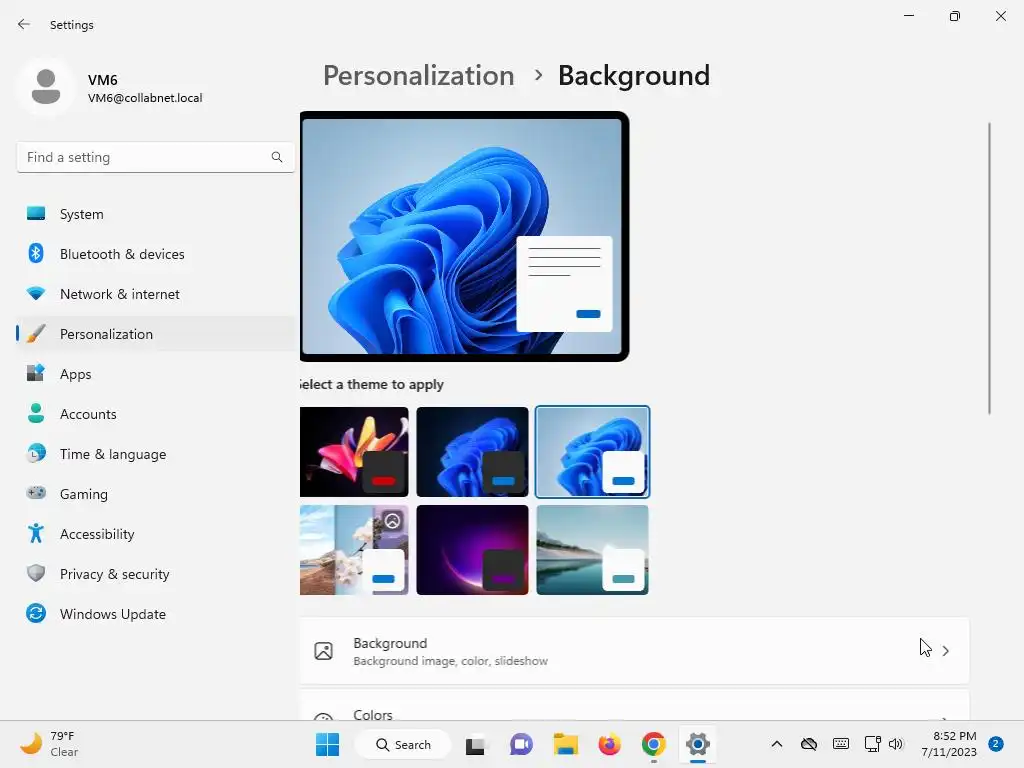Apply the colorful flower dark theme
Image resolution: width=1024 pixels, height=768 pixels.
(354, 452)
